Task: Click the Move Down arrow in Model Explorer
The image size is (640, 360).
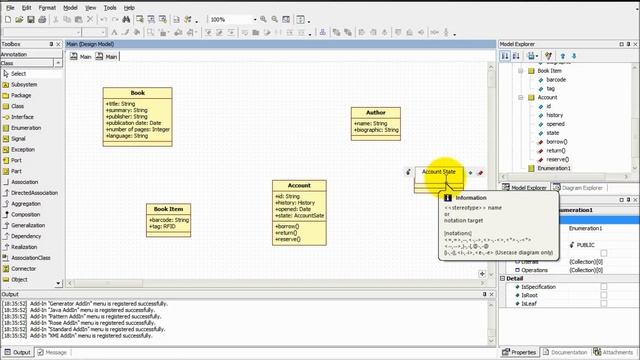Action: tap(574, 56)
